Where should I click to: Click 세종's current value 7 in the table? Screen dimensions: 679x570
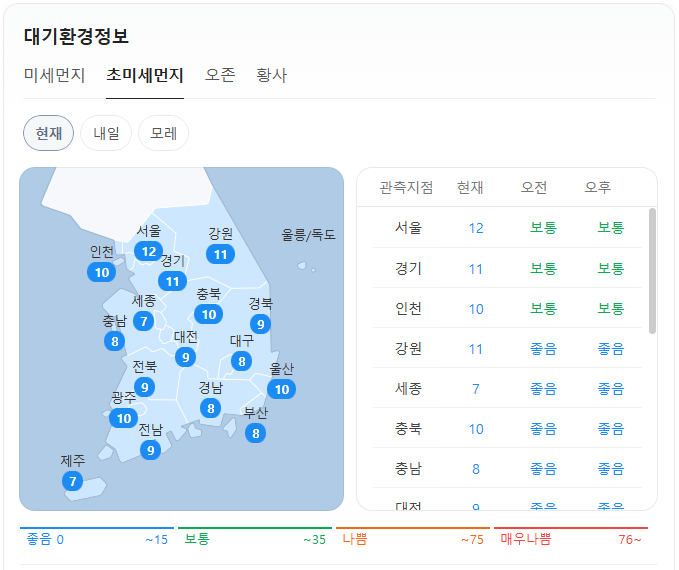[x=476, y=389]
